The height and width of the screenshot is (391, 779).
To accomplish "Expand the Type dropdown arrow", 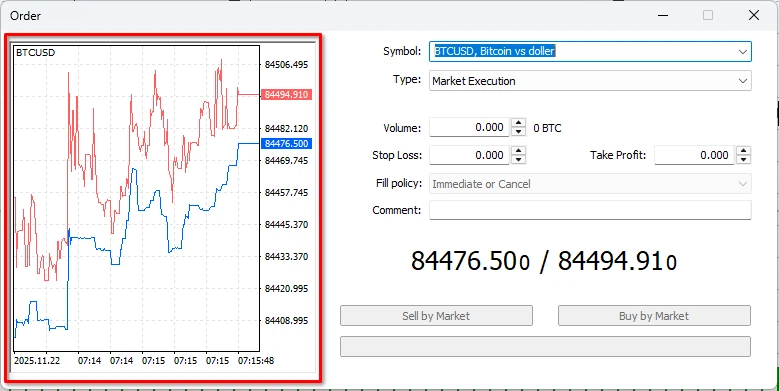I will [743, 81].
